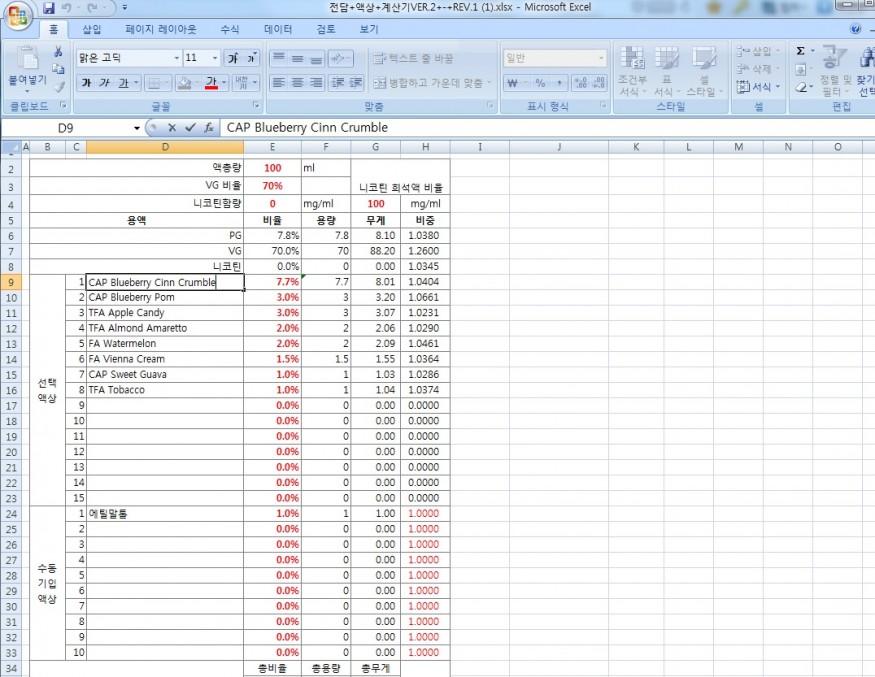Click the 삽입 insert cells button
Viewport: 875px width, 677px height.
758,52
